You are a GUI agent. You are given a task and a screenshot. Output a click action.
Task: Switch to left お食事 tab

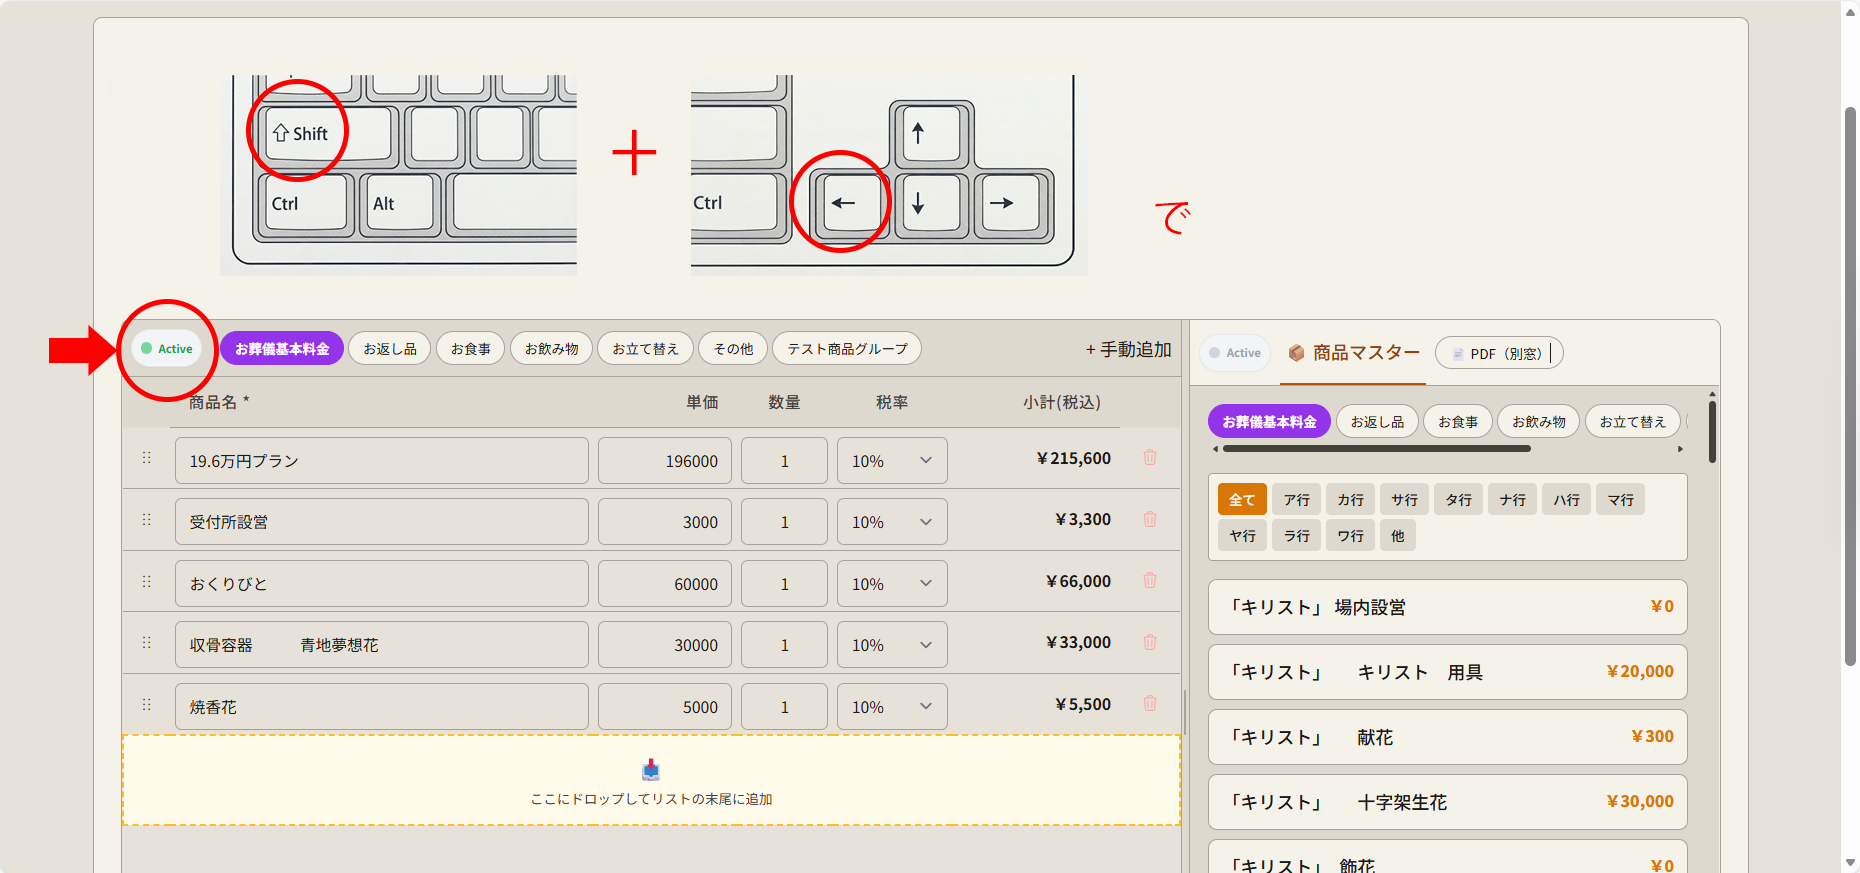[470, 349]
